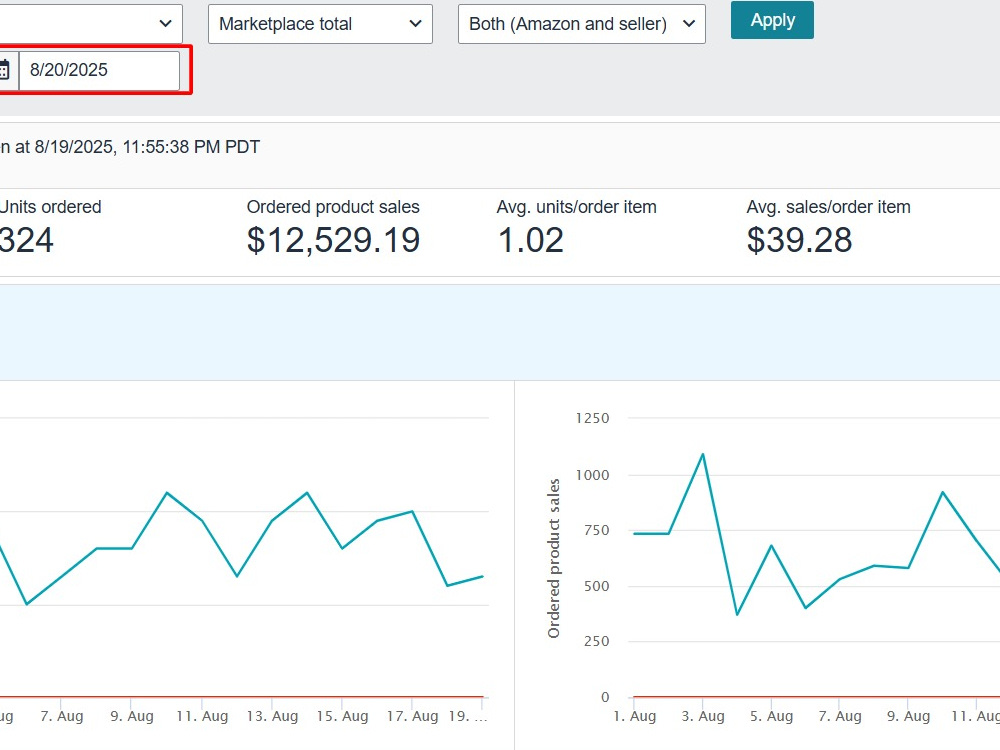Click the 10. Aug sales peak data point

[943, 492]
